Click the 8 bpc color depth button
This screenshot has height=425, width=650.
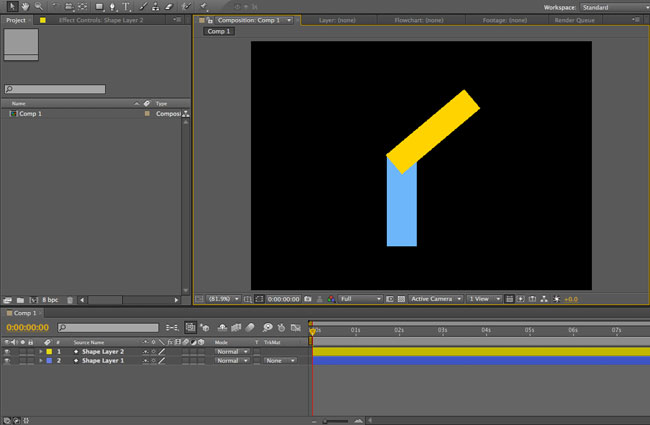(x=50, y=300)
